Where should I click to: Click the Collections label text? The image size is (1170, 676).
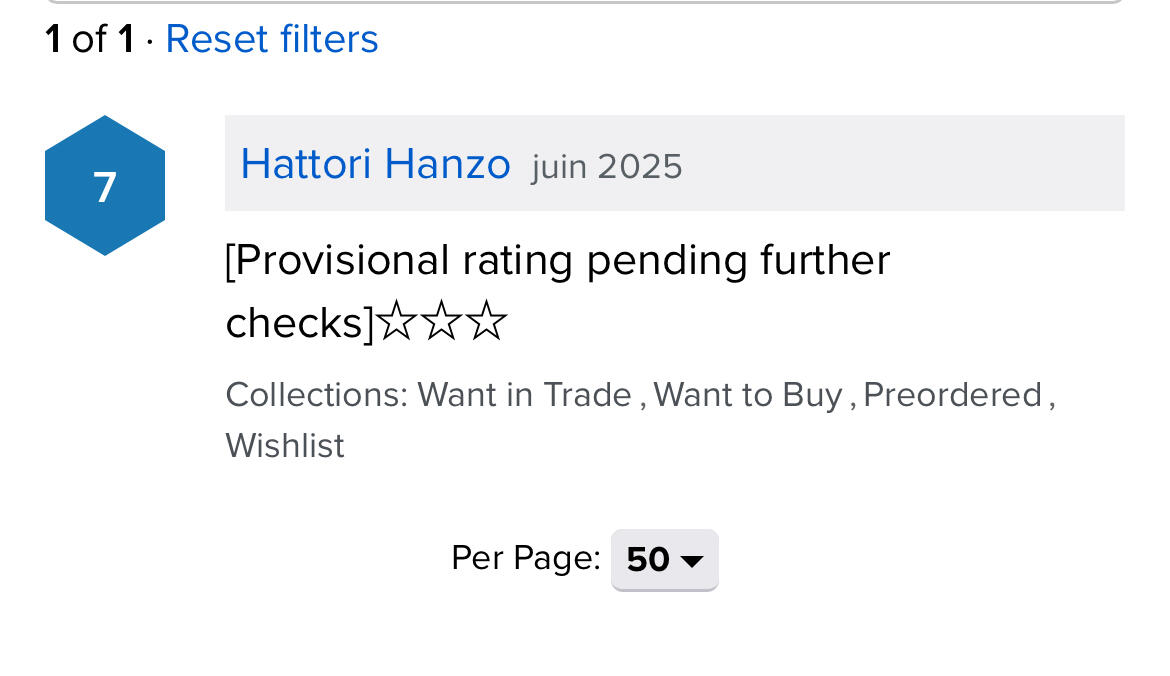(316, 395)
